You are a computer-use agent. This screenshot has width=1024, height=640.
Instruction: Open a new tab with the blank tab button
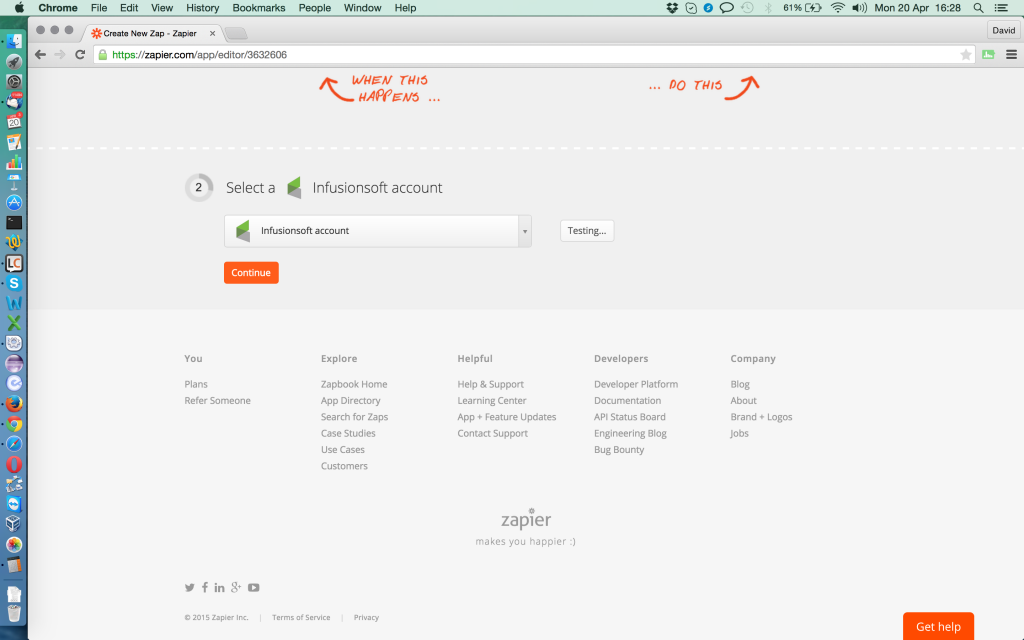236,33
